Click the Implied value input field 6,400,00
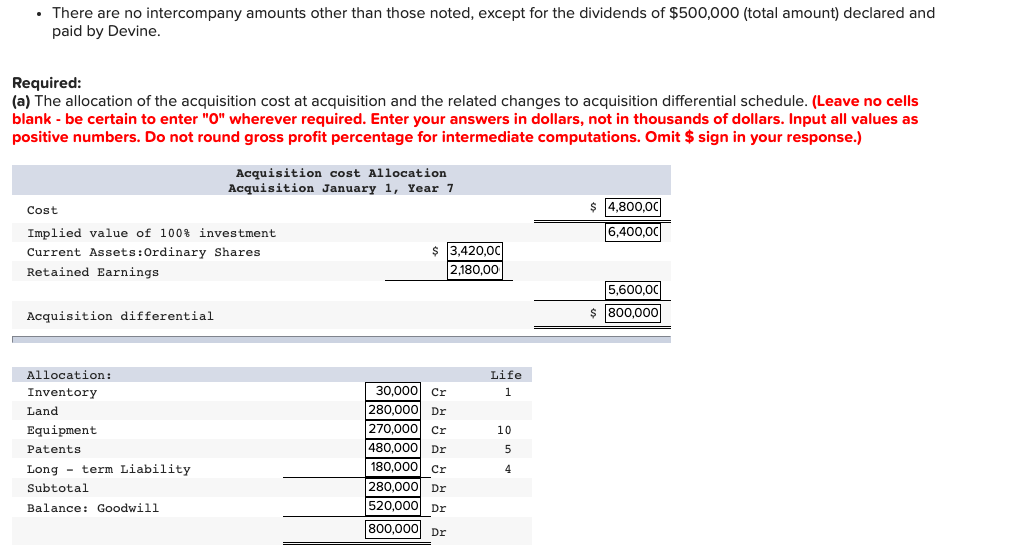The width and height of the screenshot is (1021, 550). tap(633, 232)
